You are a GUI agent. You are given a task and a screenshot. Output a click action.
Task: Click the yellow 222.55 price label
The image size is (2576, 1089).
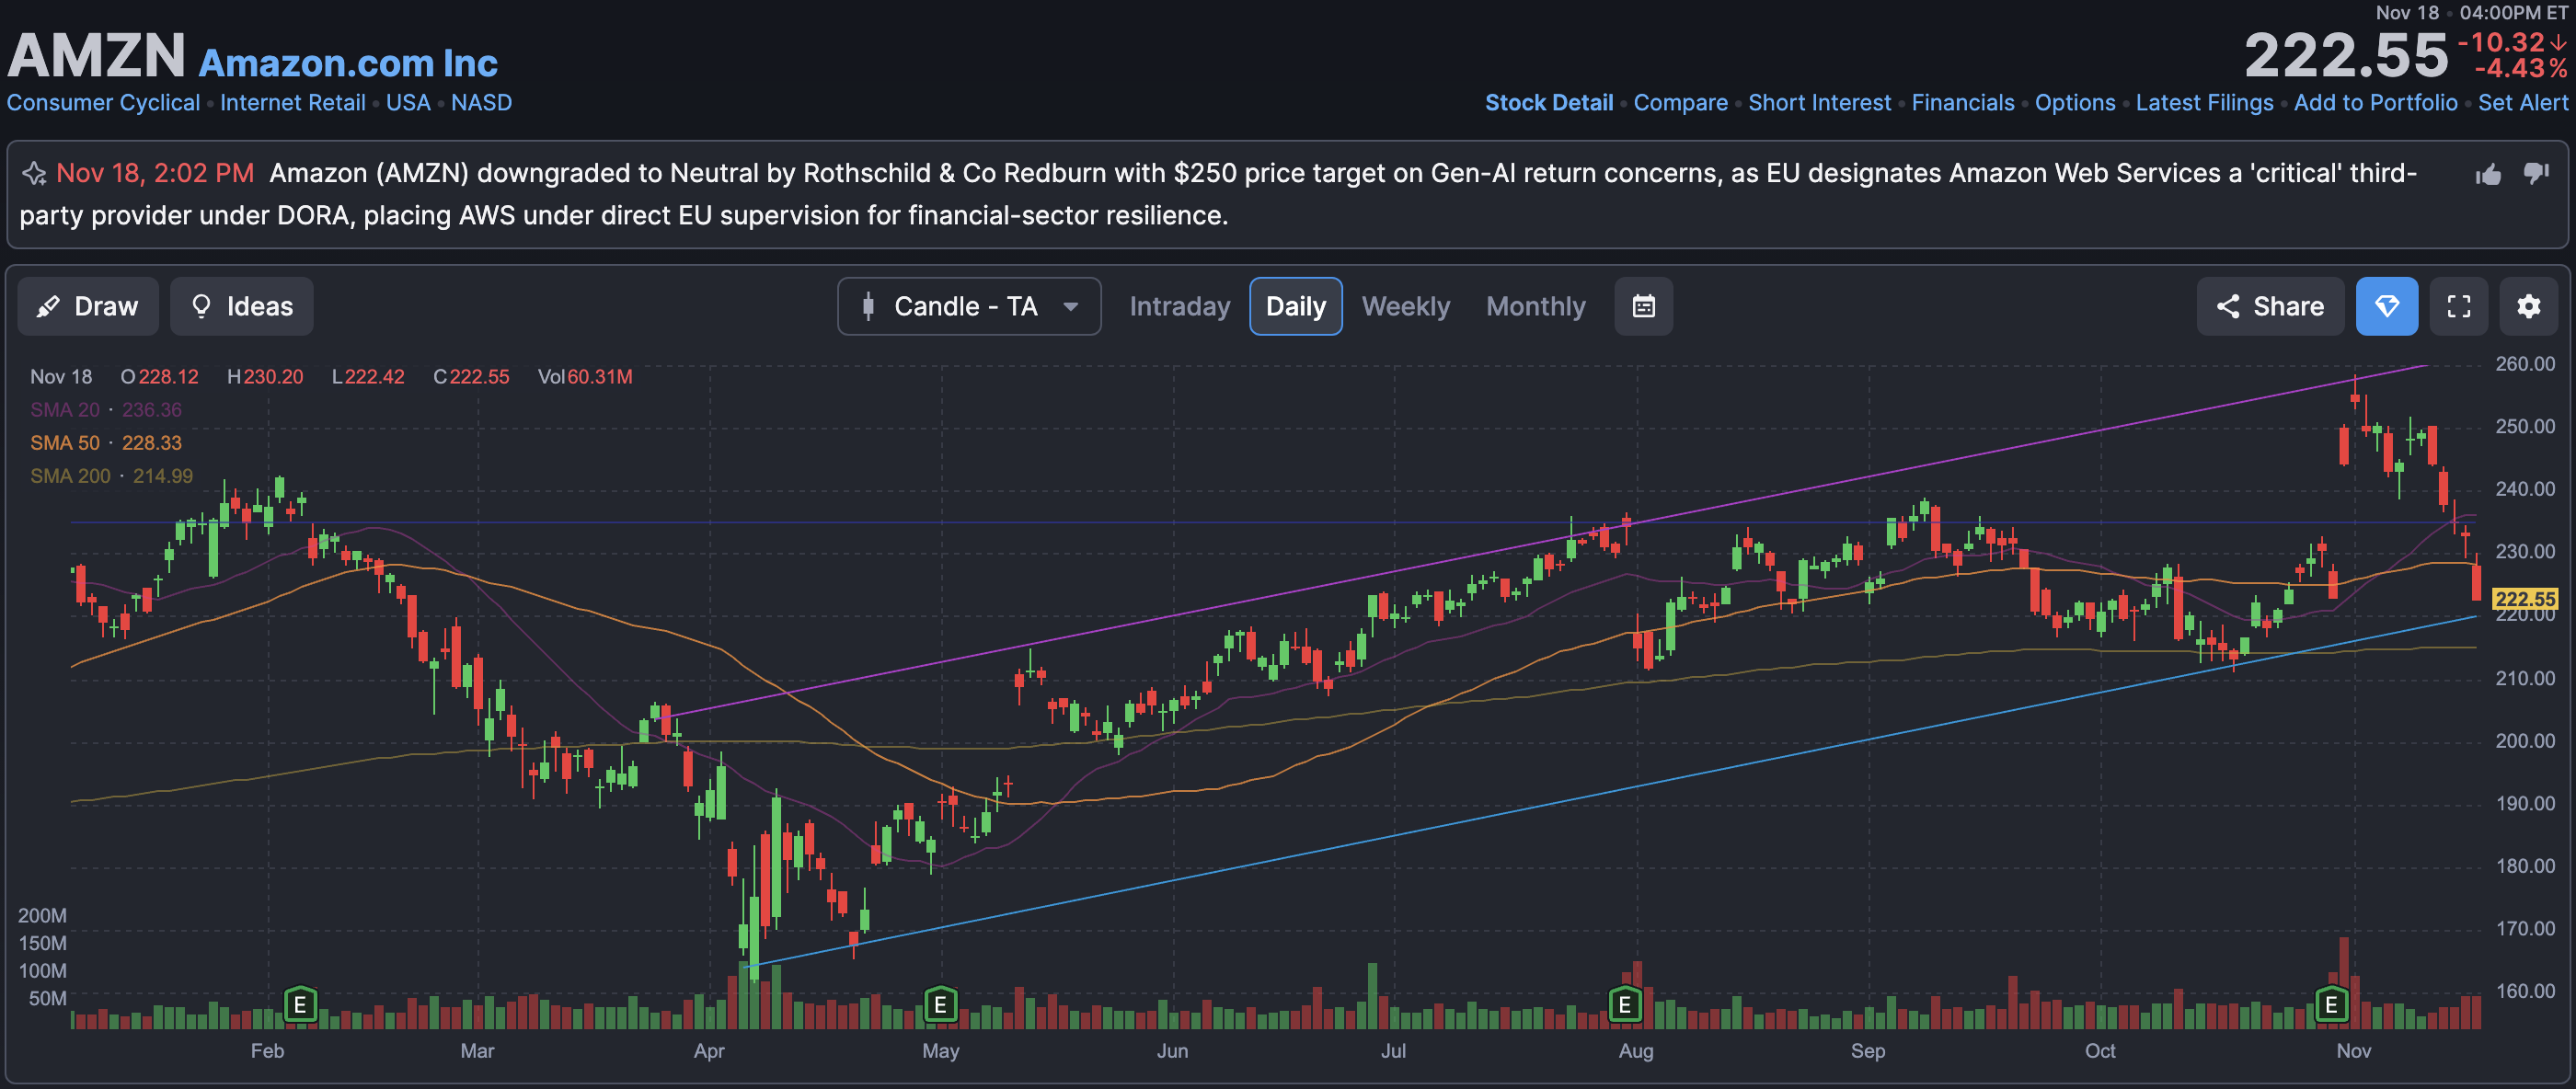pos(2524,599)
